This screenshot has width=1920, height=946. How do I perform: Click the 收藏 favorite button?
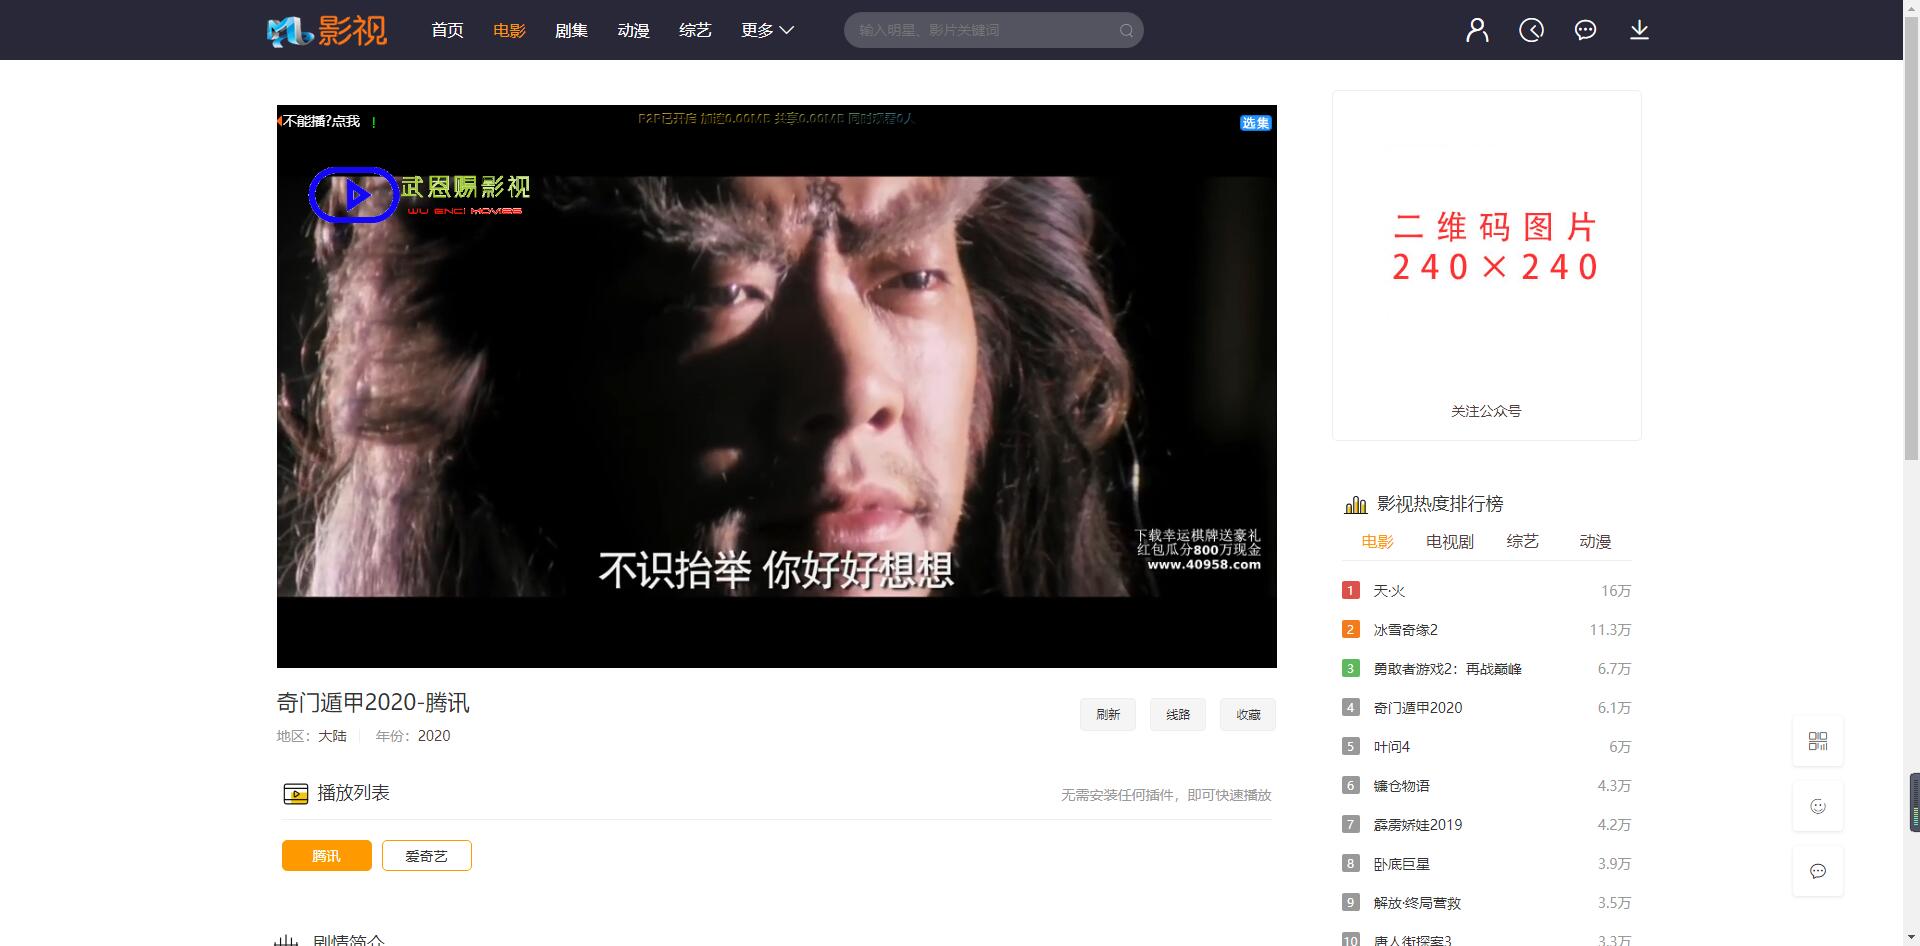click(x=1247, y=714)
